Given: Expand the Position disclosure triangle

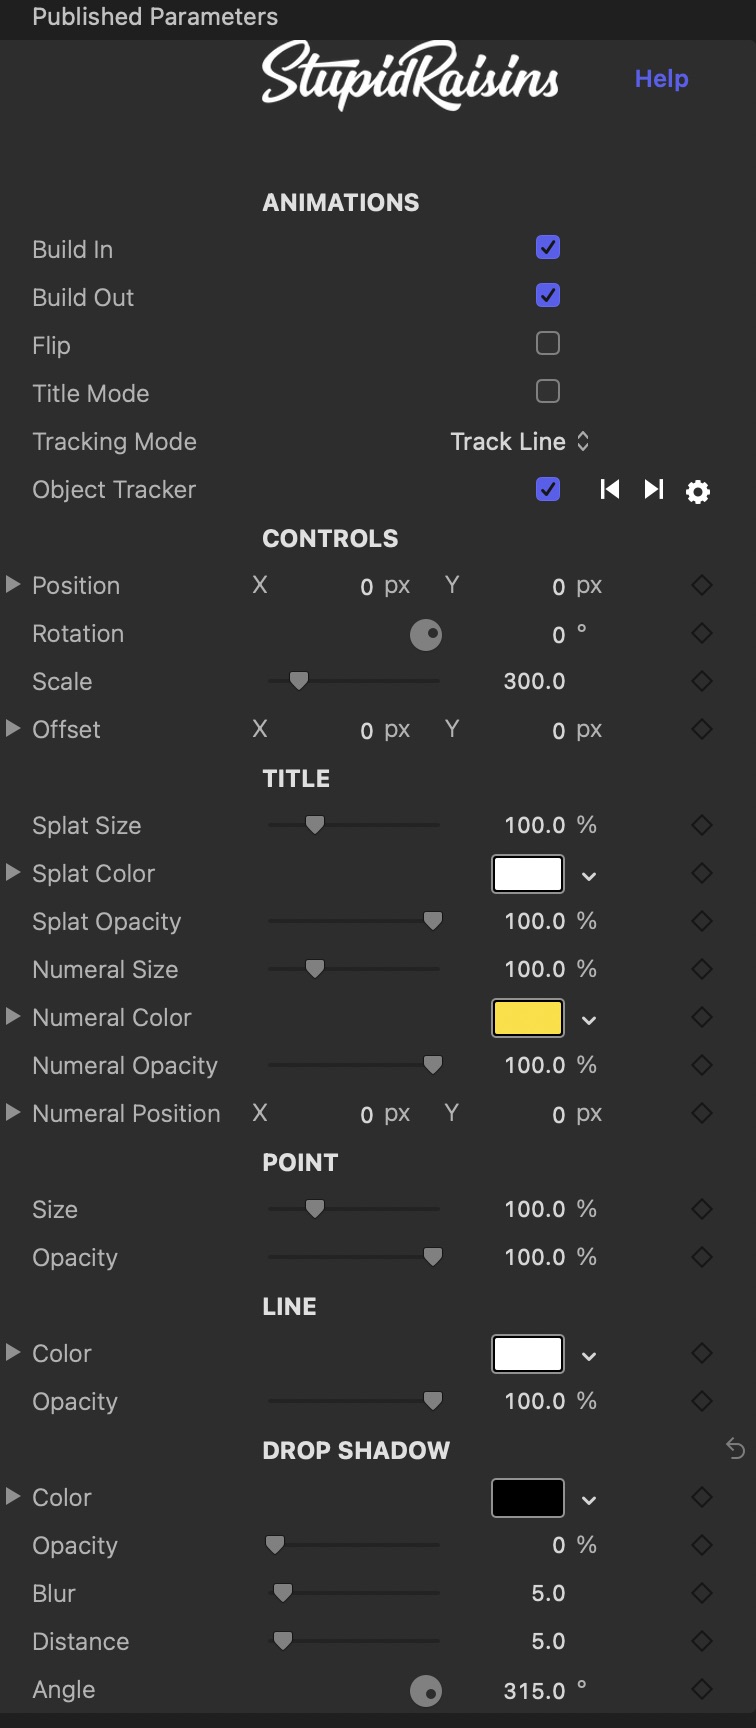Looking at the screenshot, I should pyautogui.click(x=13, y=584).
